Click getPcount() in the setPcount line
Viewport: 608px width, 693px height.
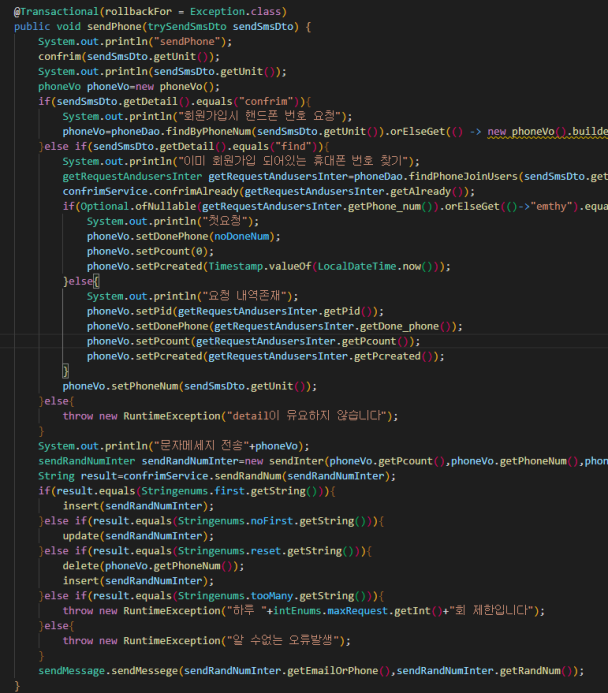click(375, 341)
